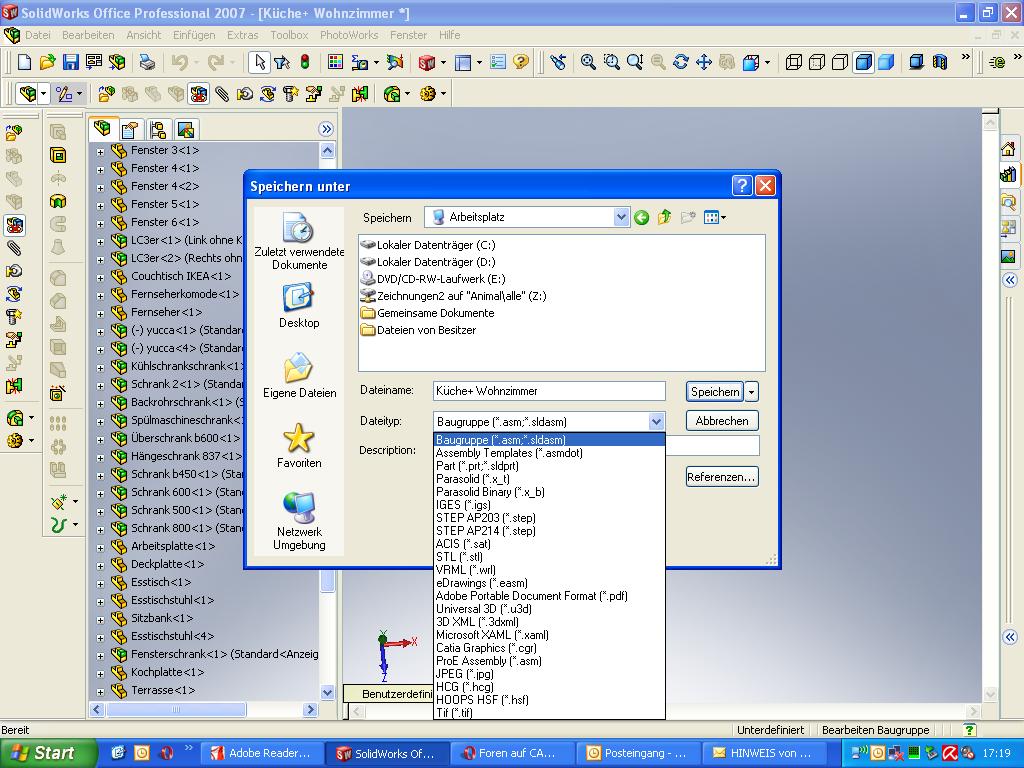Choose Parasolid Binary (*.x_b) file type

pos(549,492)
